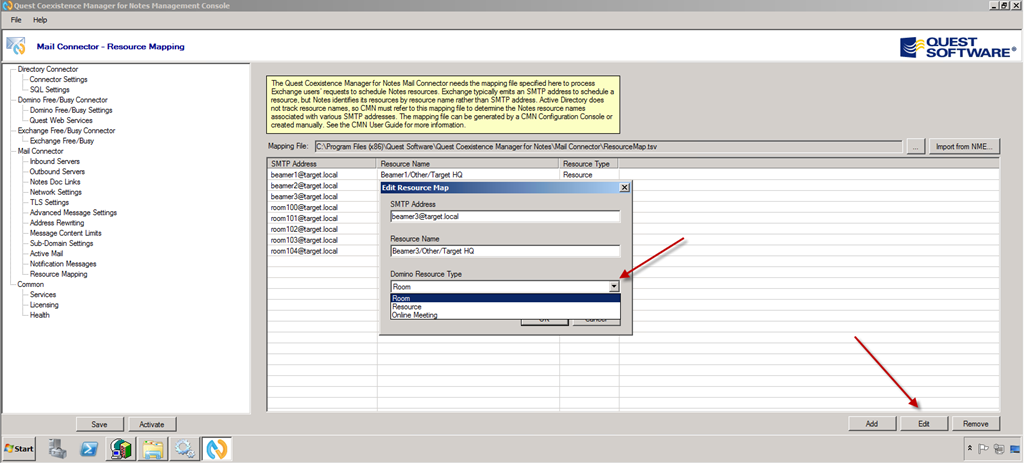Sort by Resource Name column header
Screen dimensions: 1024x463
468,164
